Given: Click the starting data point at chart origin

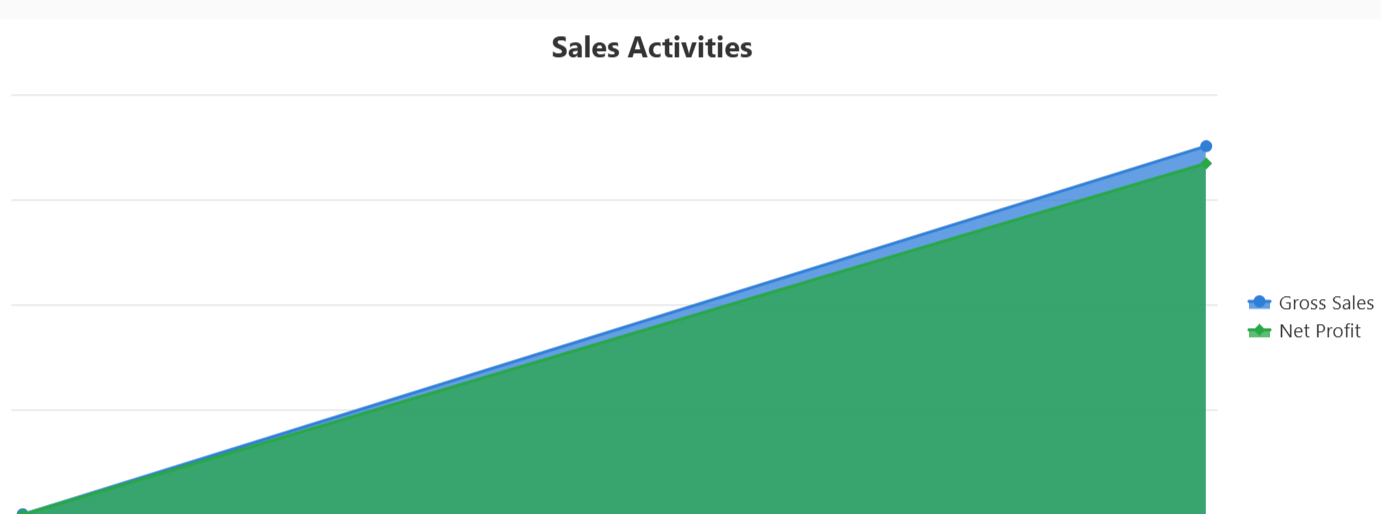Looking at the screenshot, I should (22, 512).
